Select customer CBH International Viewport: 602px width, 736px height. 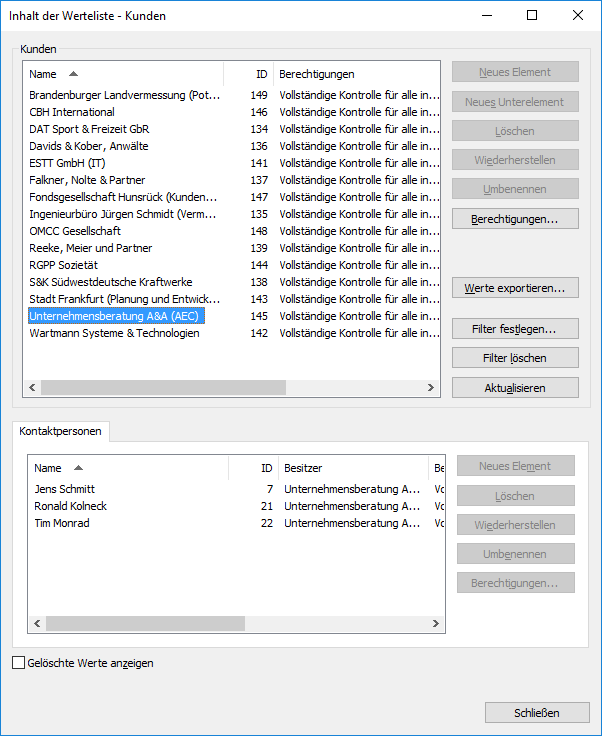(x=72, y=112)
